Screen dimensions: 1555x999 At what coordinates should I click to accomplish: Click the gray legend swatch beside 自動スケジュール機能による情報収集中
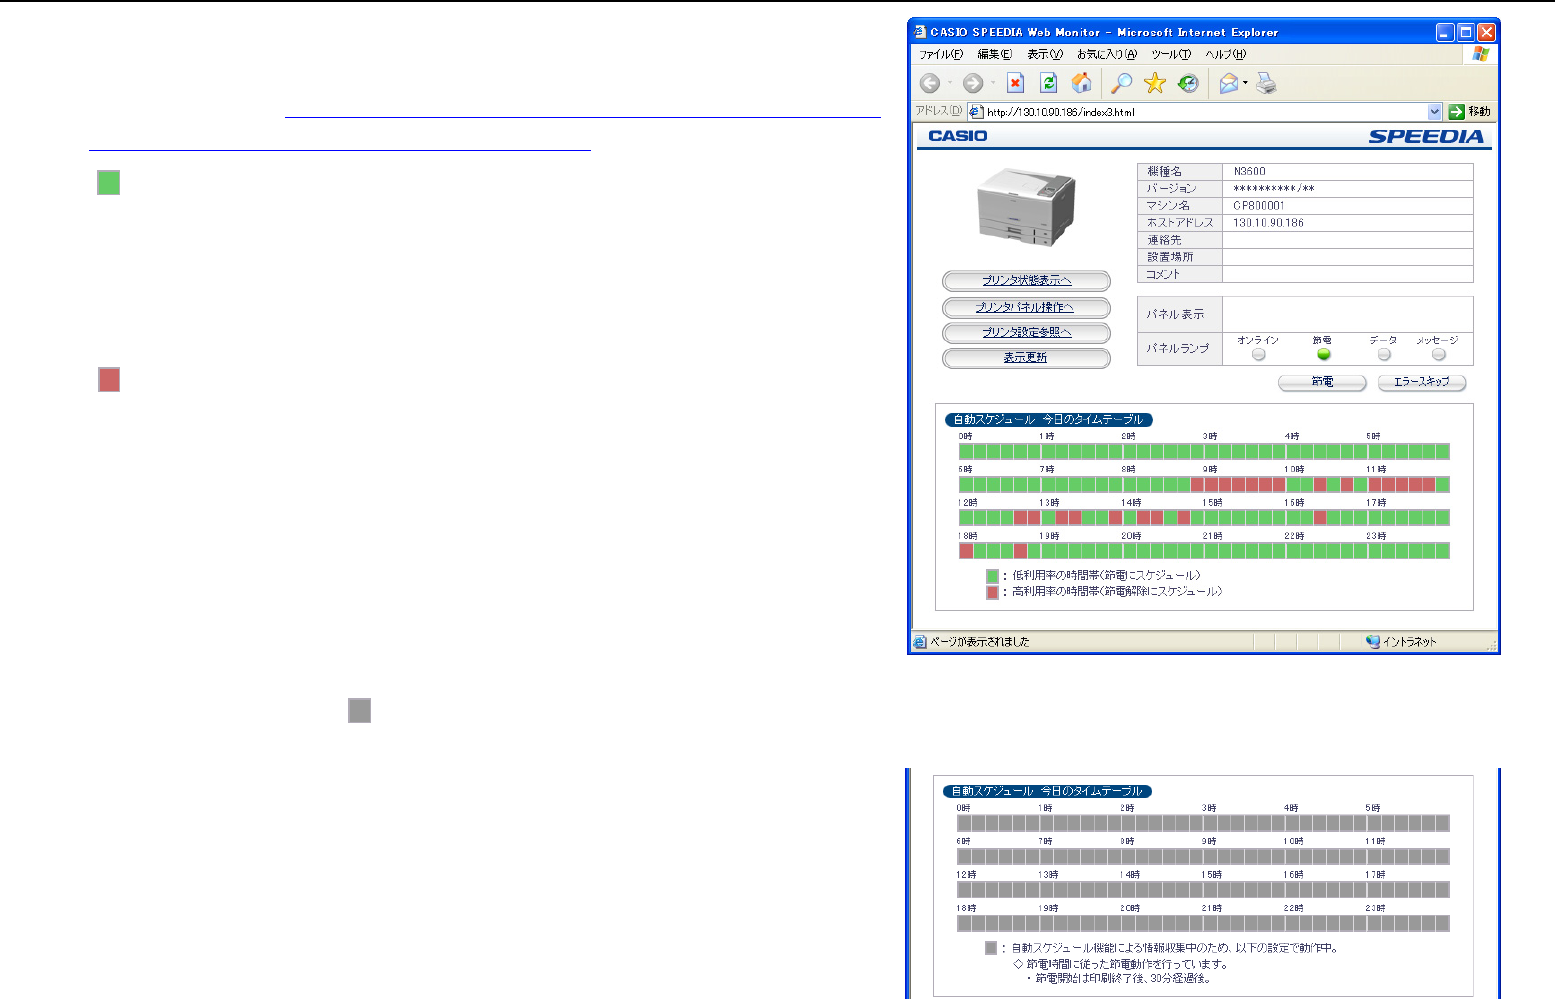pos(991,948)
